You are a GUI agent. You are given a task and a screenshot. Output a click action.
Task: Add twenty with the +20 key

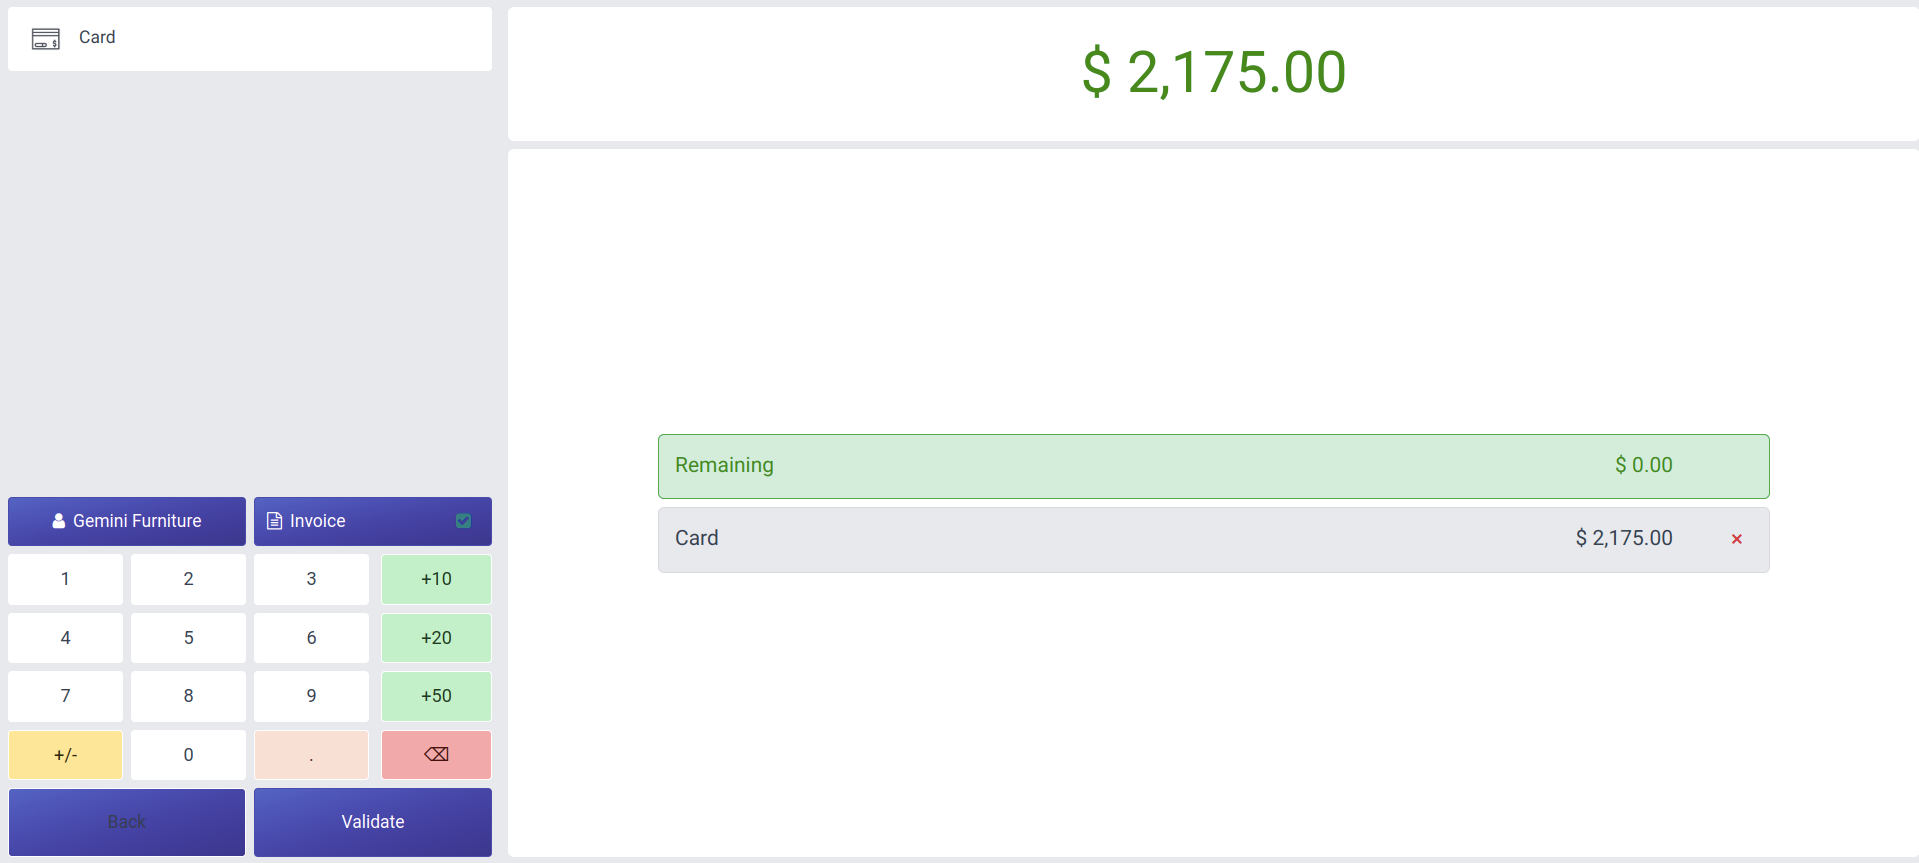(x=436, y=638)
